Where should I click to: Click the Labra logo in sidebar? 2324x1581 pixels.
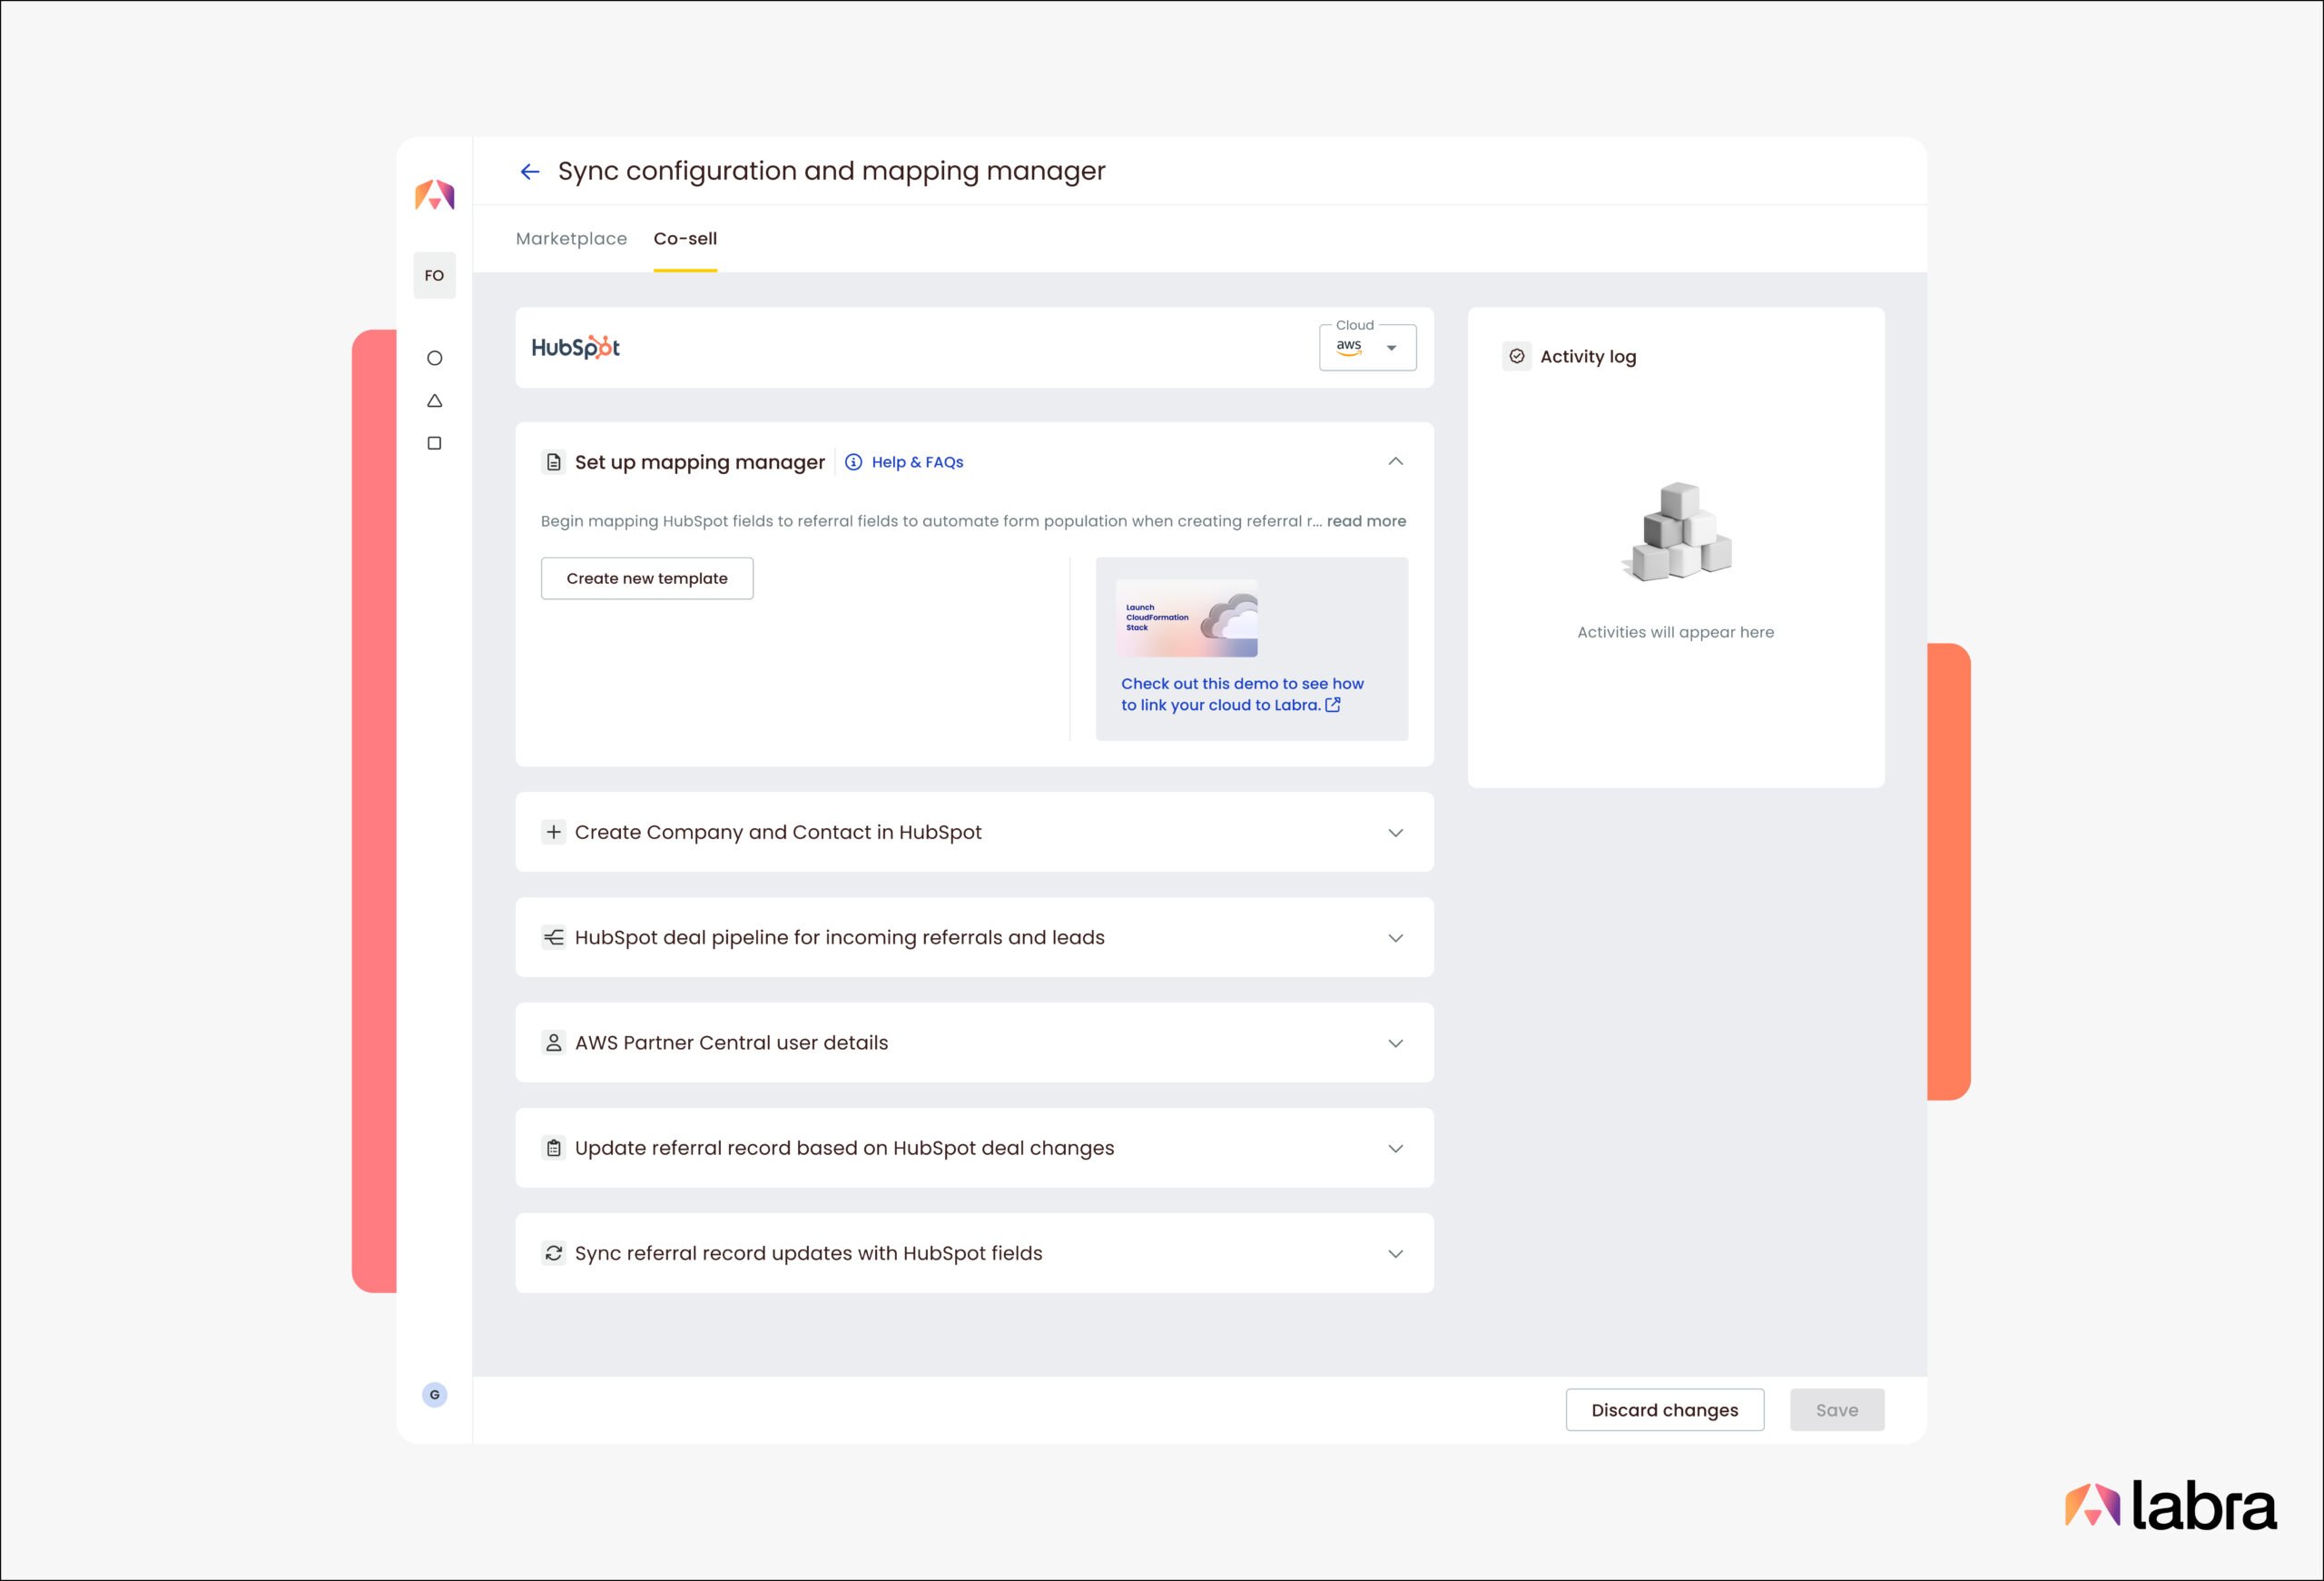[x=435, y=194]
